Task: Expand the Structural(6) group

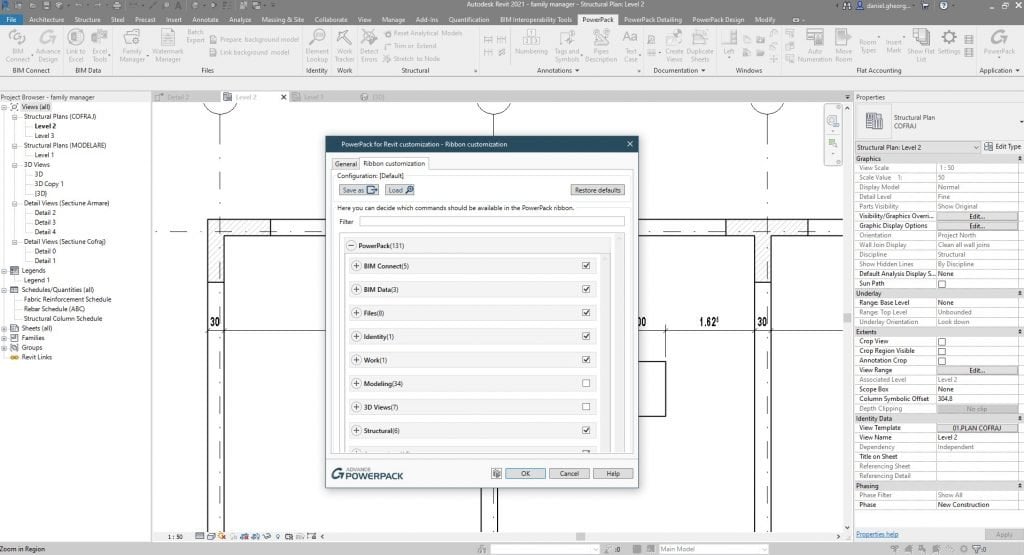Action: 356,430
